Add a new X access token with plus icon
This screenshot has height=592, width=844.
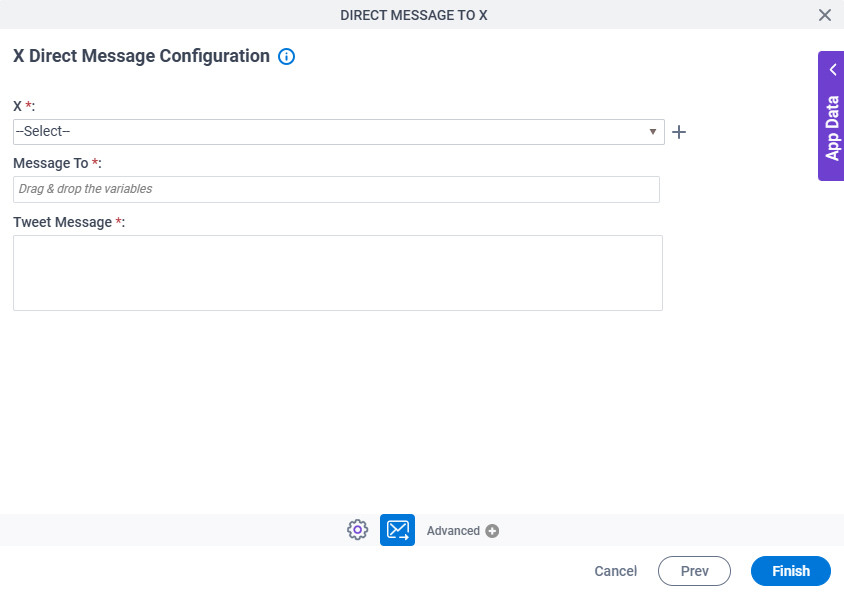pyautogui.click(x=679, y=132)
